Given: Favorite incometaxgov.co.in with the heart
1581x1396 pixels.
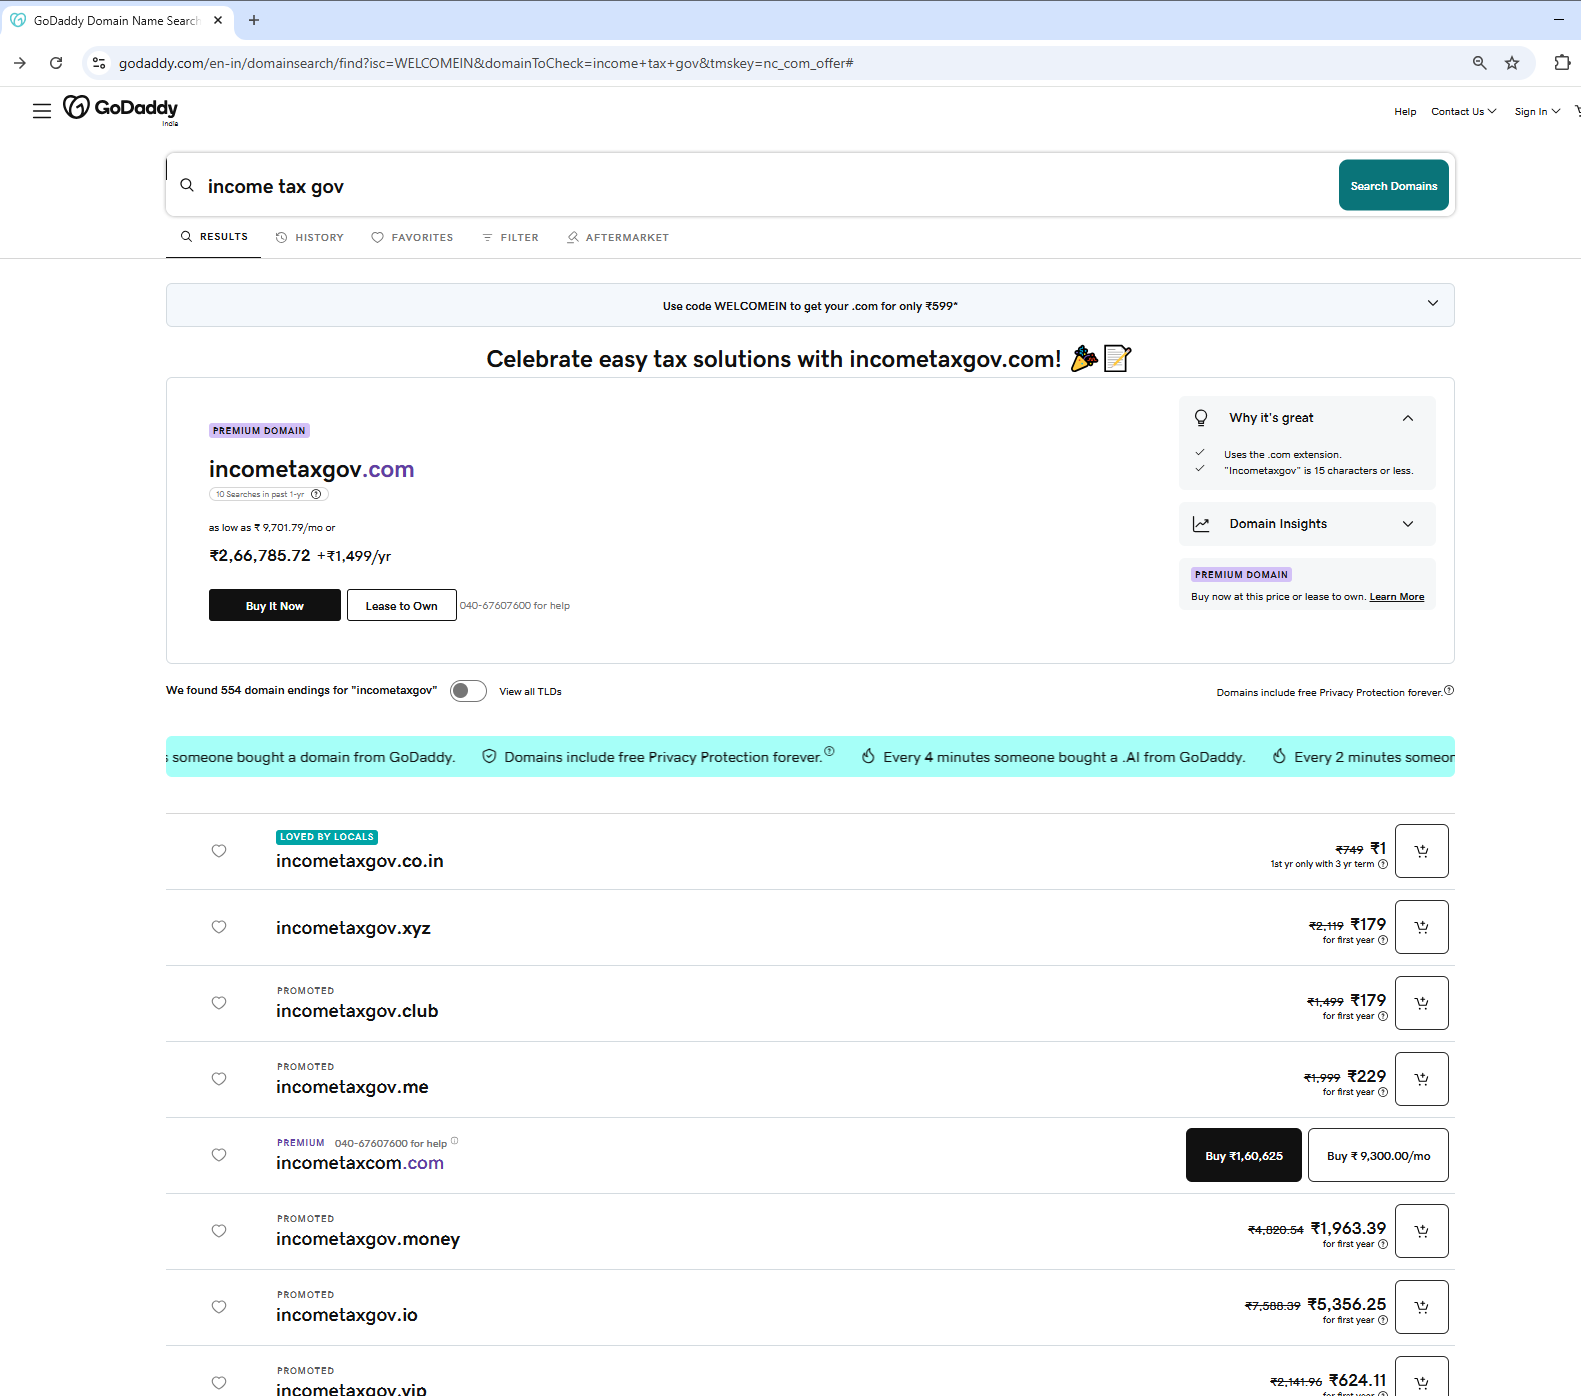Looking at the screenshot, I should [219, 851].
